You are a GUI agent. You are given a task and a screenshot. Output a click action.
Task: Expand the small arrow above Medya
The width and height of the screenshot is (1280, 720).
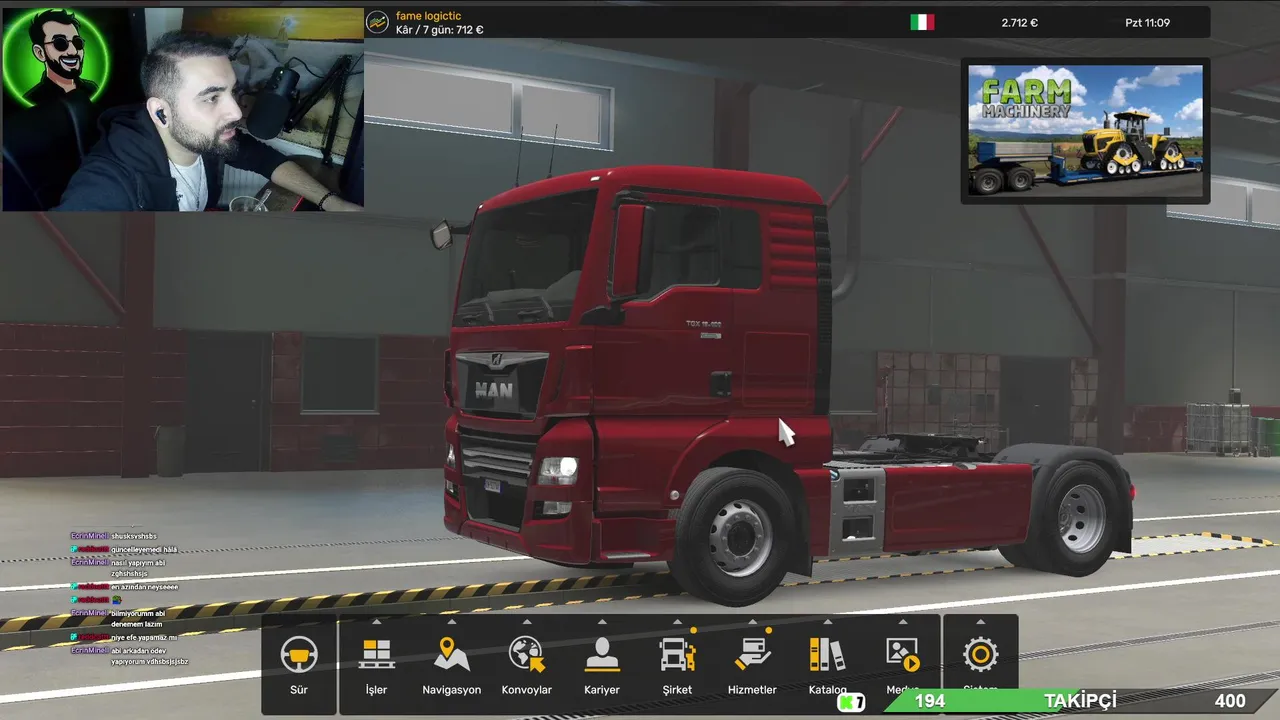click(902, 622)
